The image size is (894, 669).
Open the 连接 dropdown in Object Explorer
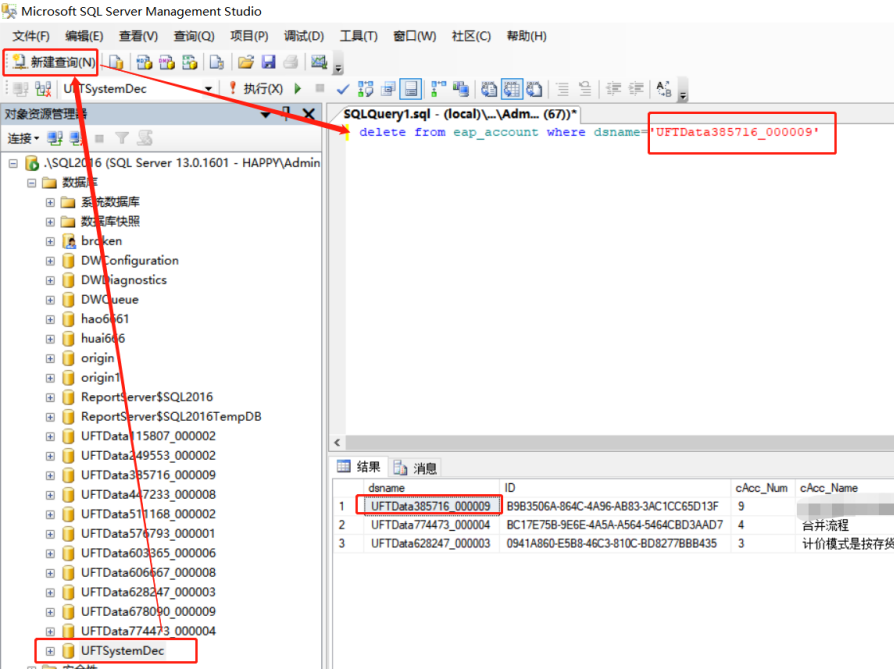pos(23,138)
